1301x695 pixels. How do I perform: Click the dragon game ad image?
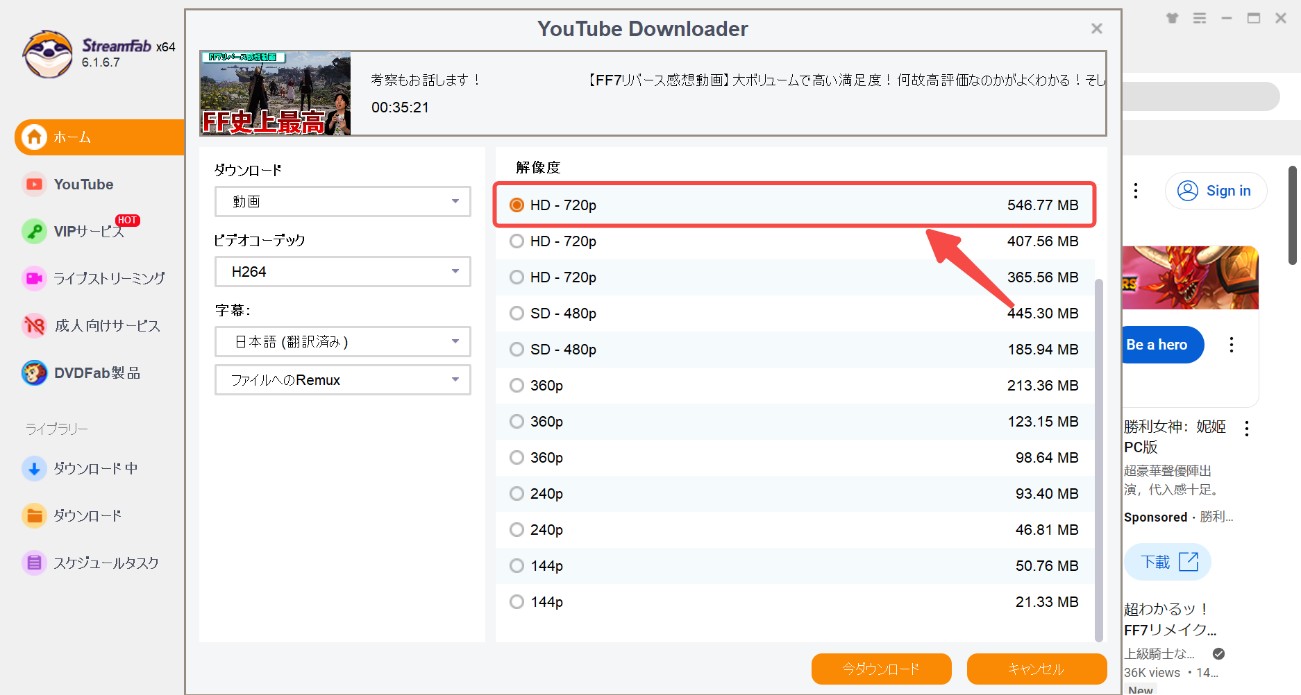(1191, 278)
